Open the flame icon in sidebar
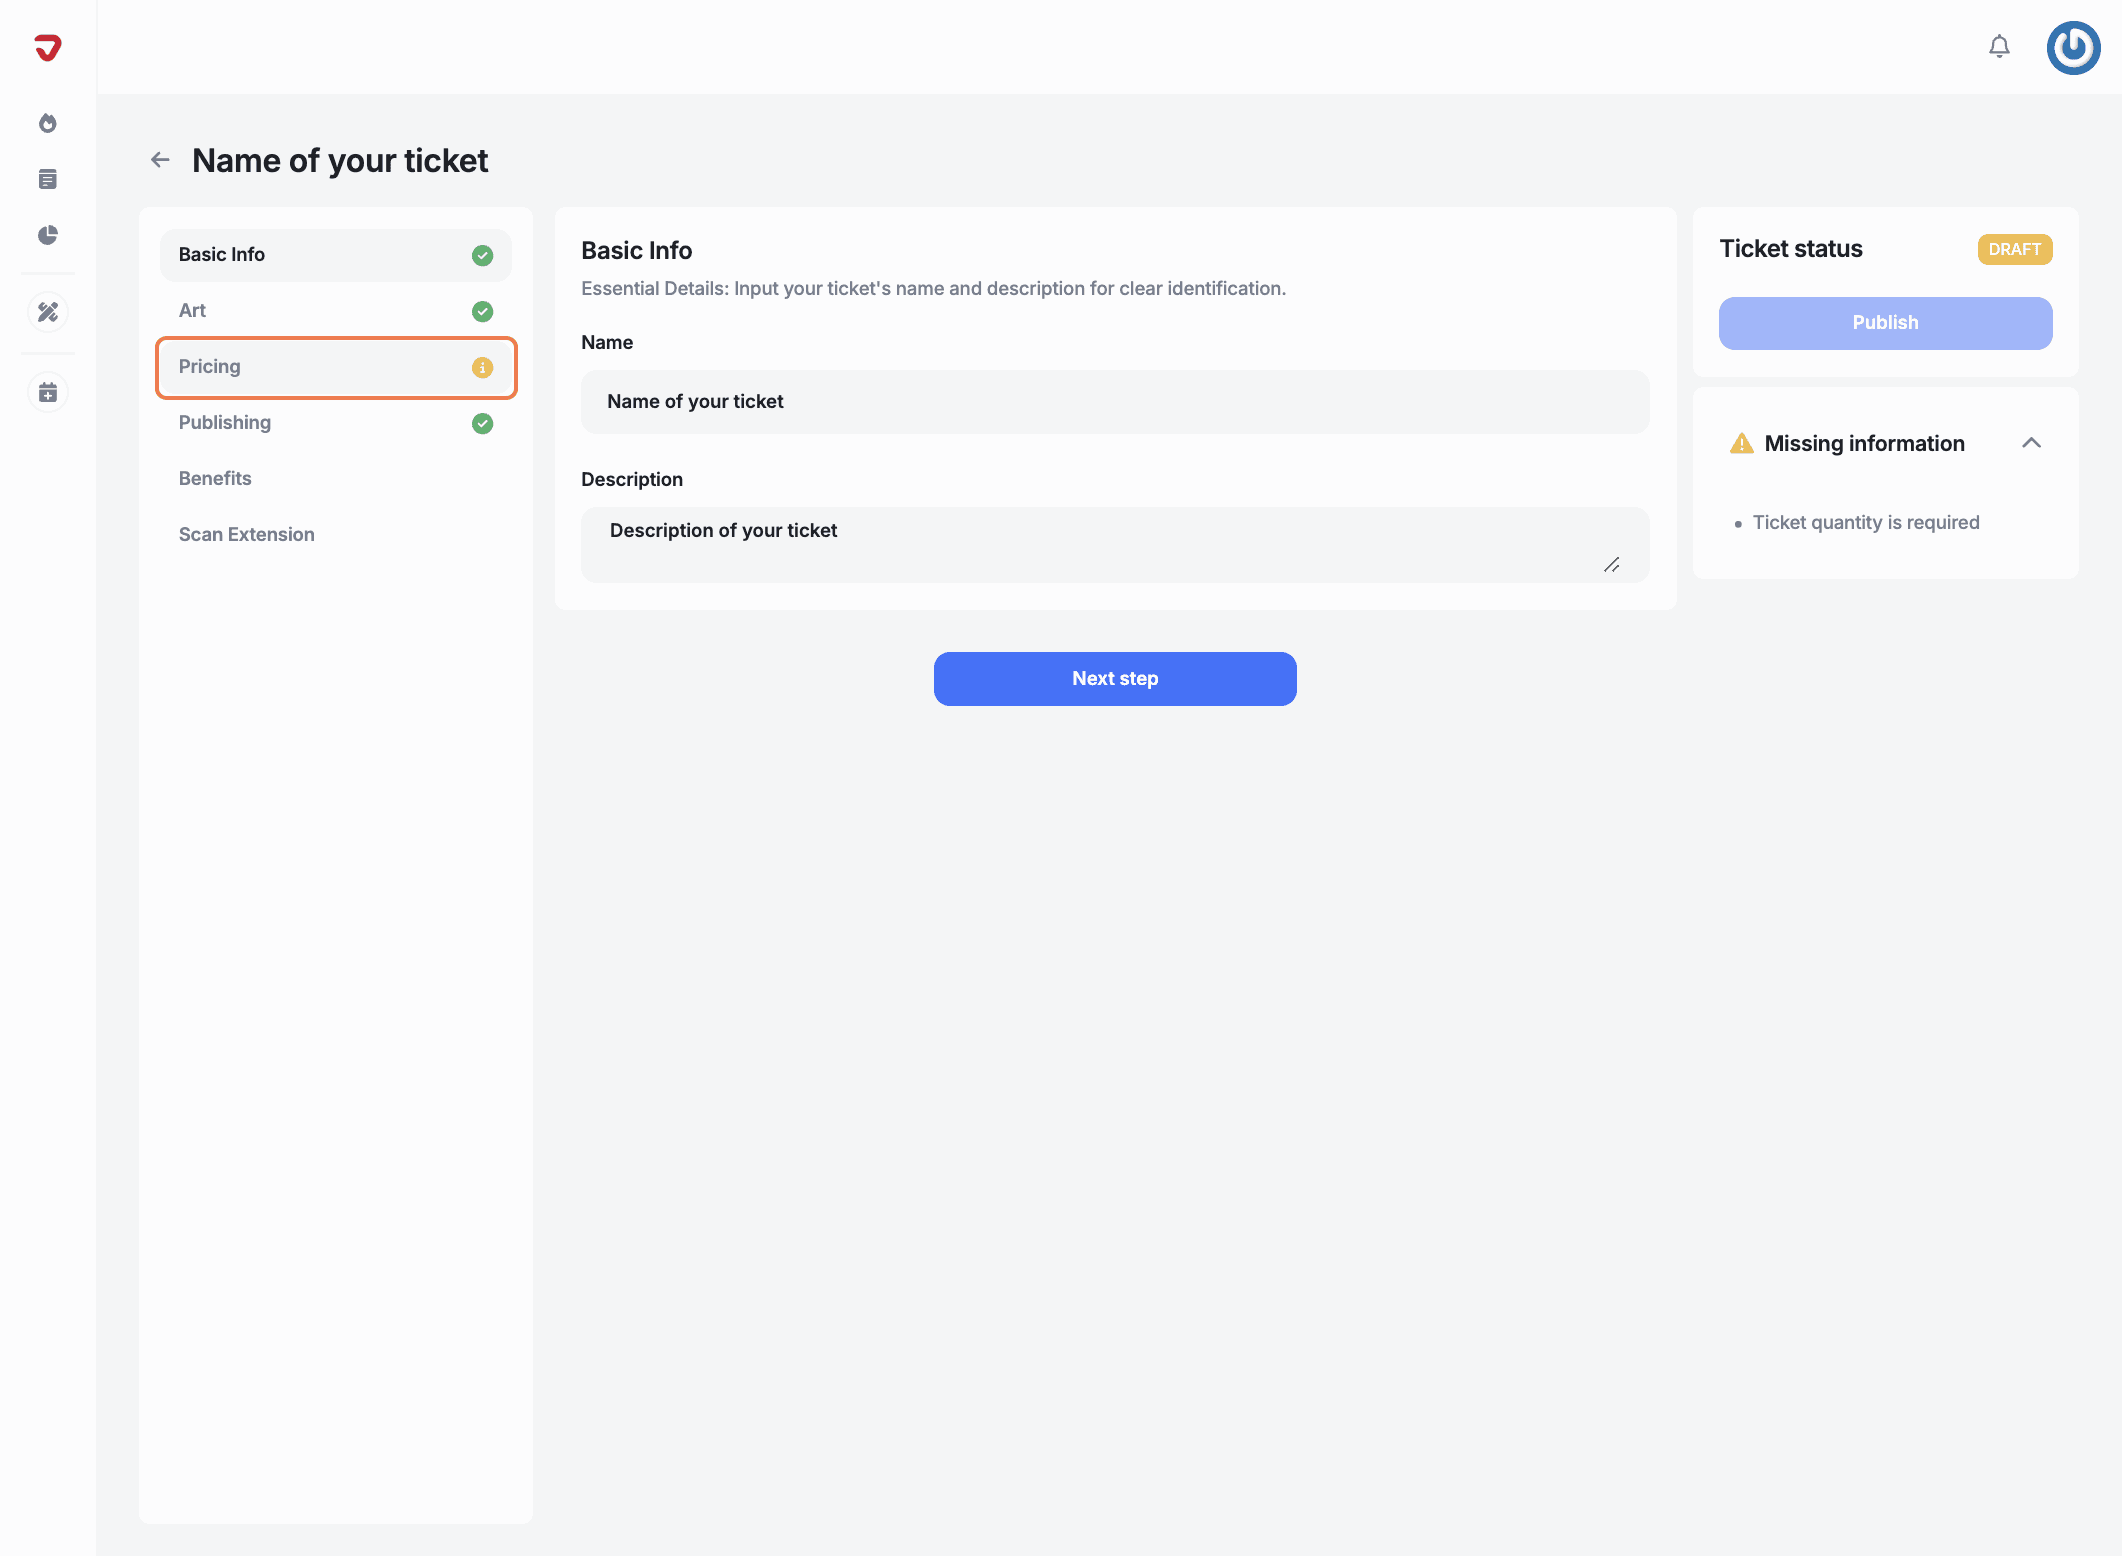Viewport: 2122px width, 1556px height. [48, 123]
